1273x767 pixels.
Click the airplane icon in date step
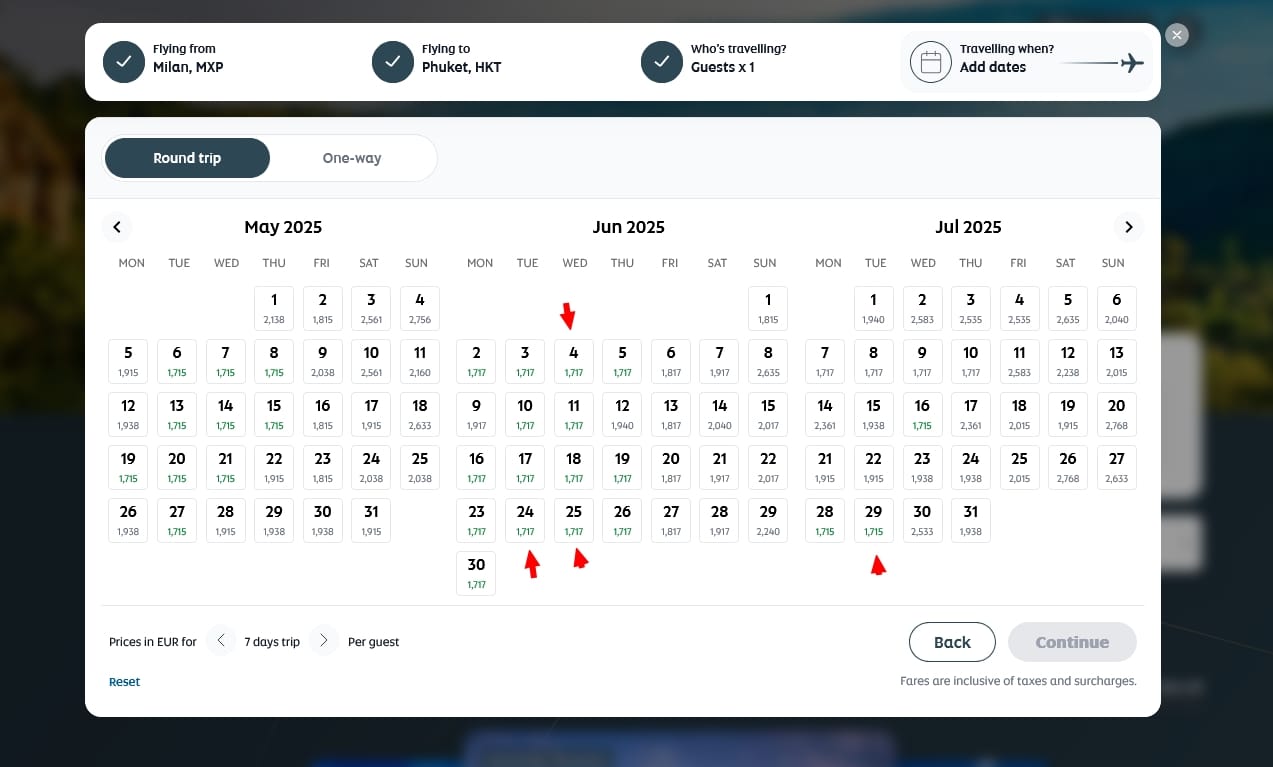tap(1131, 63)
